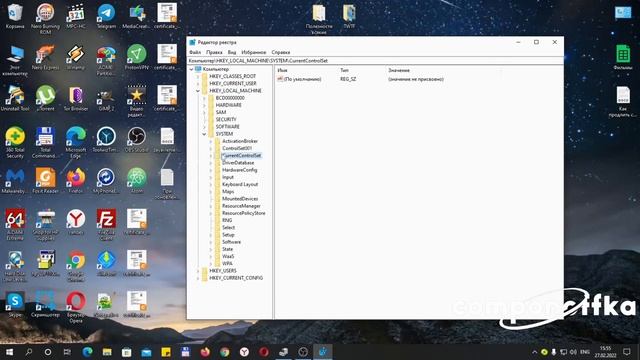Expand the HKEY_CLASSES_ROOT node arrow
The height and width of the screenshot is (360, 640).
coord(198,76)
